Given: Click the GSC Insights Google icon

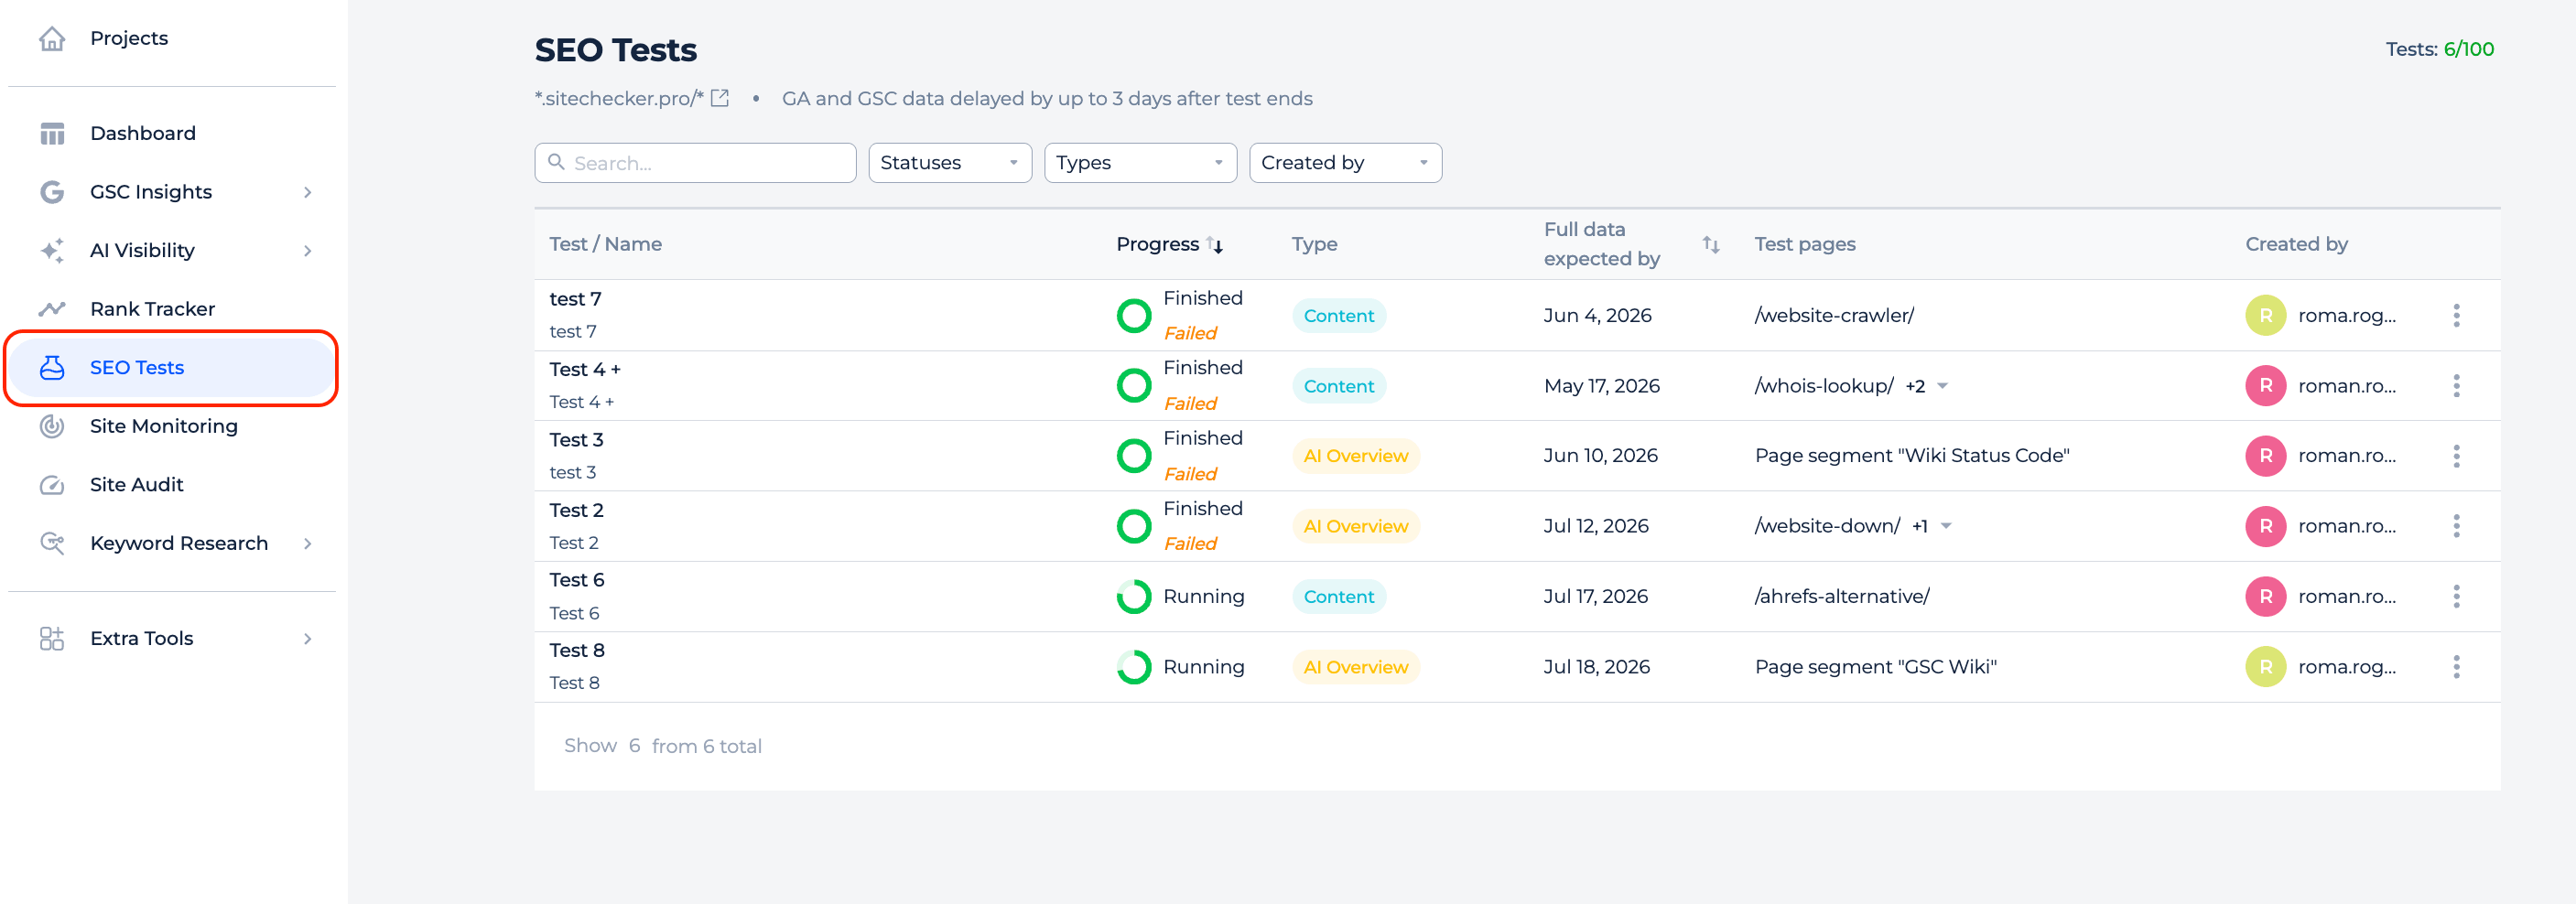Looking at the screenshot, I should coord(52,192).
